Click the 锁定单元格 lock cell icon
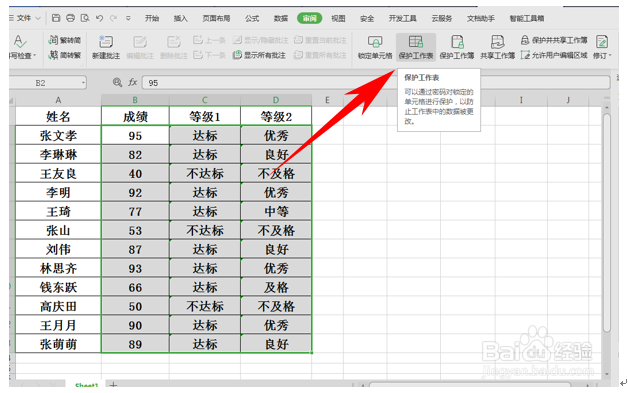Image resolution: width=628 pixels, height=393 pixels. pyautogui.click(x=375, y=41)
